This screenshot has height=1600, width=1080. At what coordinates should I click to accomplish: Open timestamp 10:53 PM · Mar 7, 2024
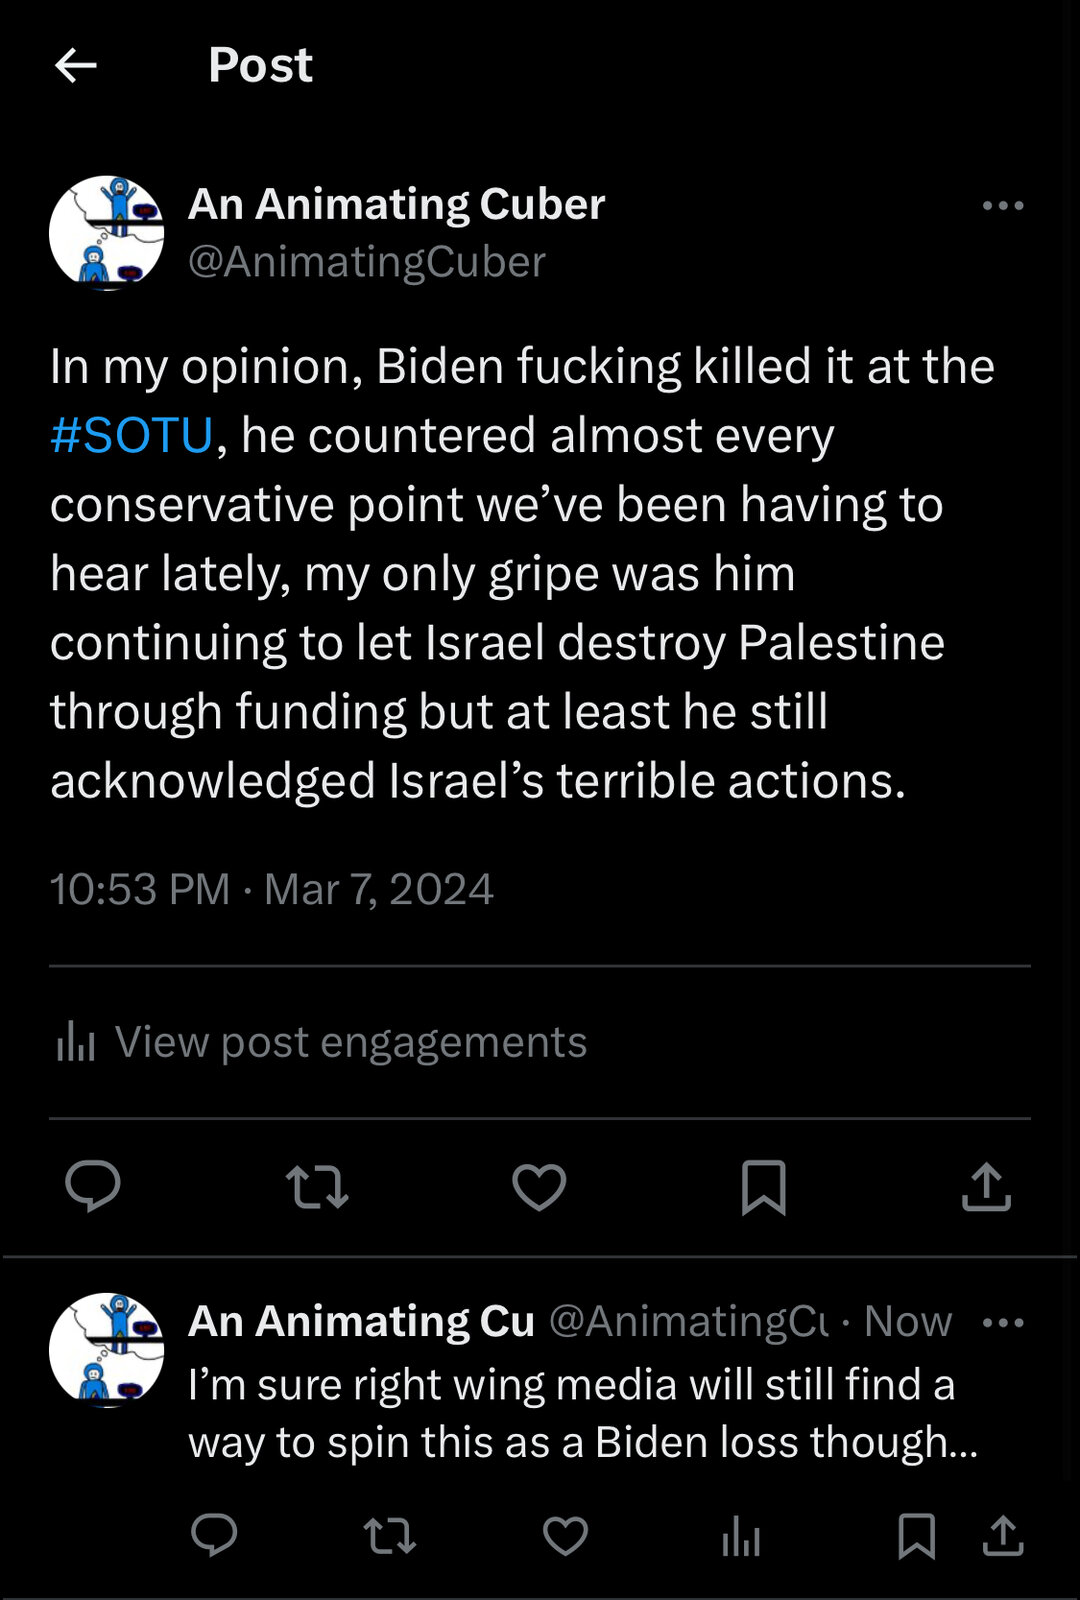point(272,889)
